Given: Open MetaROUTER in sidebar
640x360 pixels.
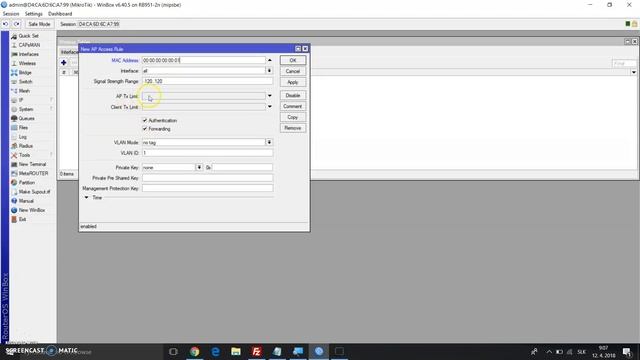Looking at the screenshot, I should [33, 173].
